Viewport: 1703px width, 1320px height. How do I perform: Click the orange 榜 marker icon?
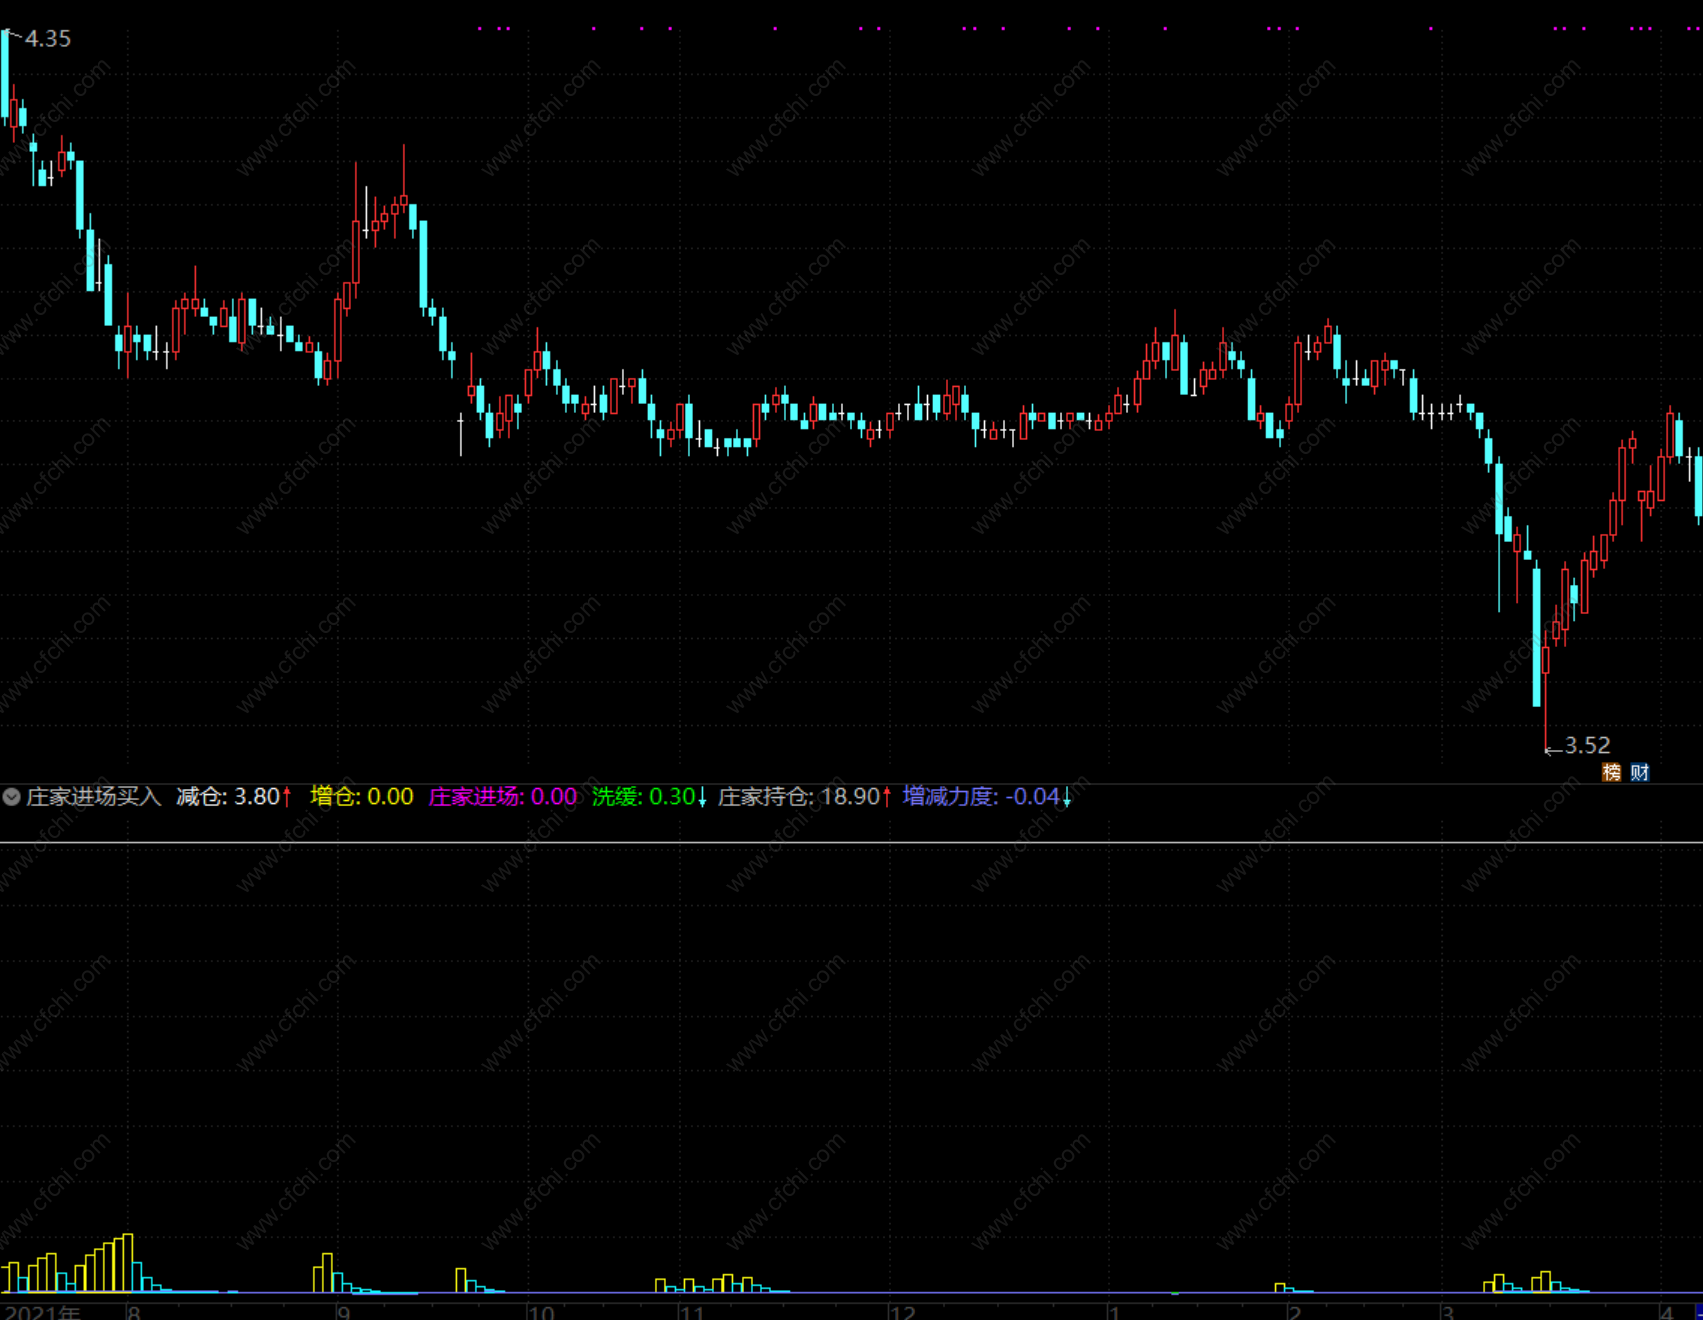pos(1611,772)
